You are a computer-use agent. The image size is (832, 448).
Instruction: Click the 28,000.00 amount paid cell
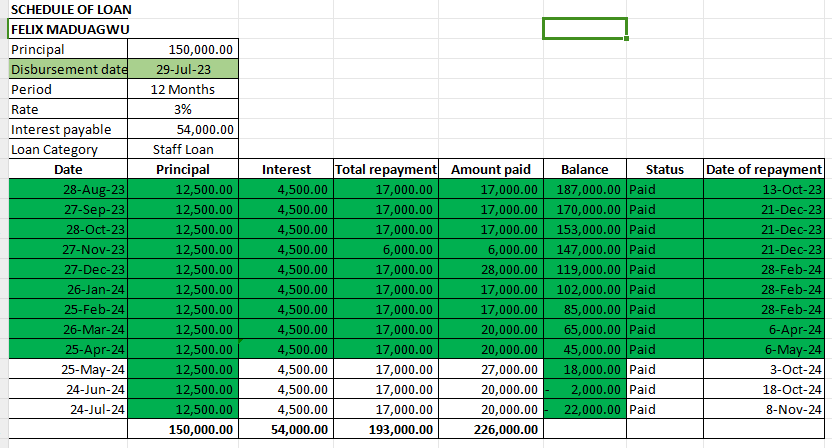click(x=491, y=269)
